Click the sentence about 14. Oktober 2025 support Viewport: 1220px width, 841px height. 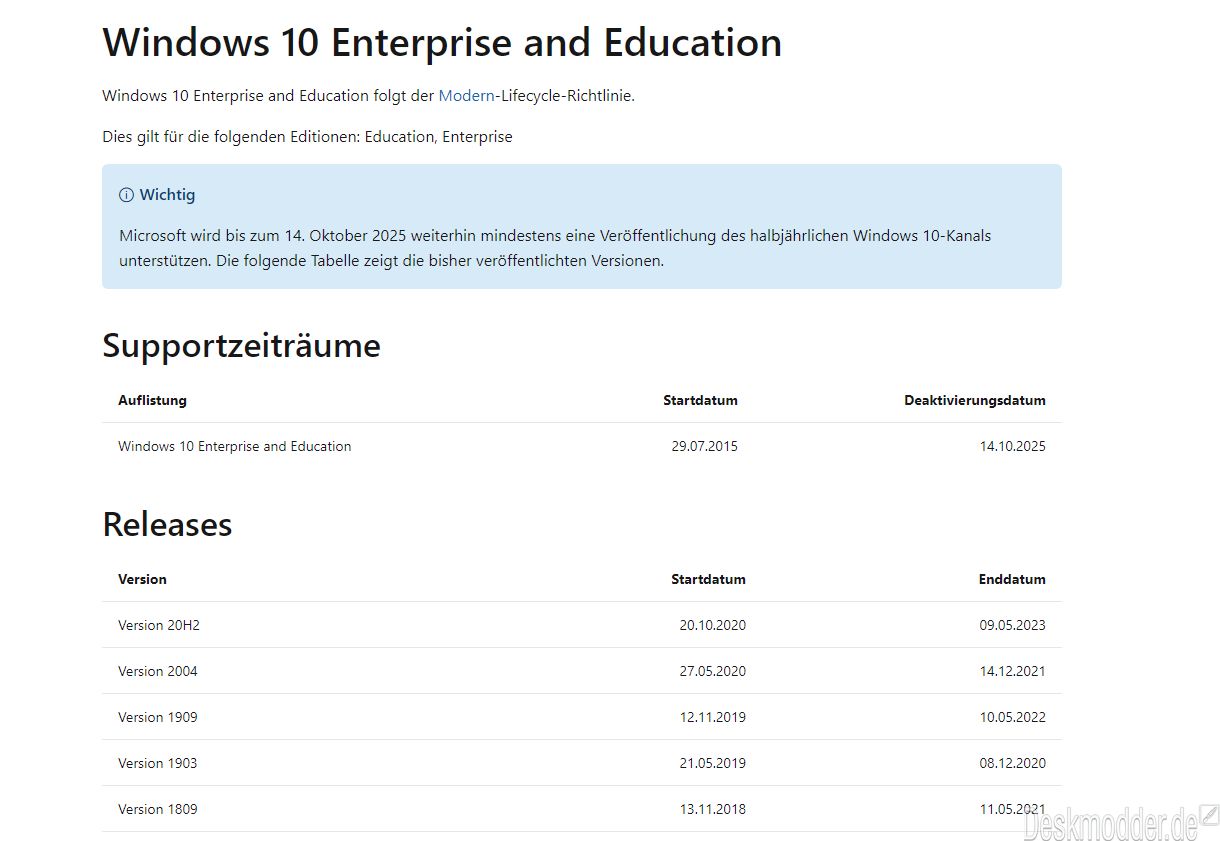point(555,248)
